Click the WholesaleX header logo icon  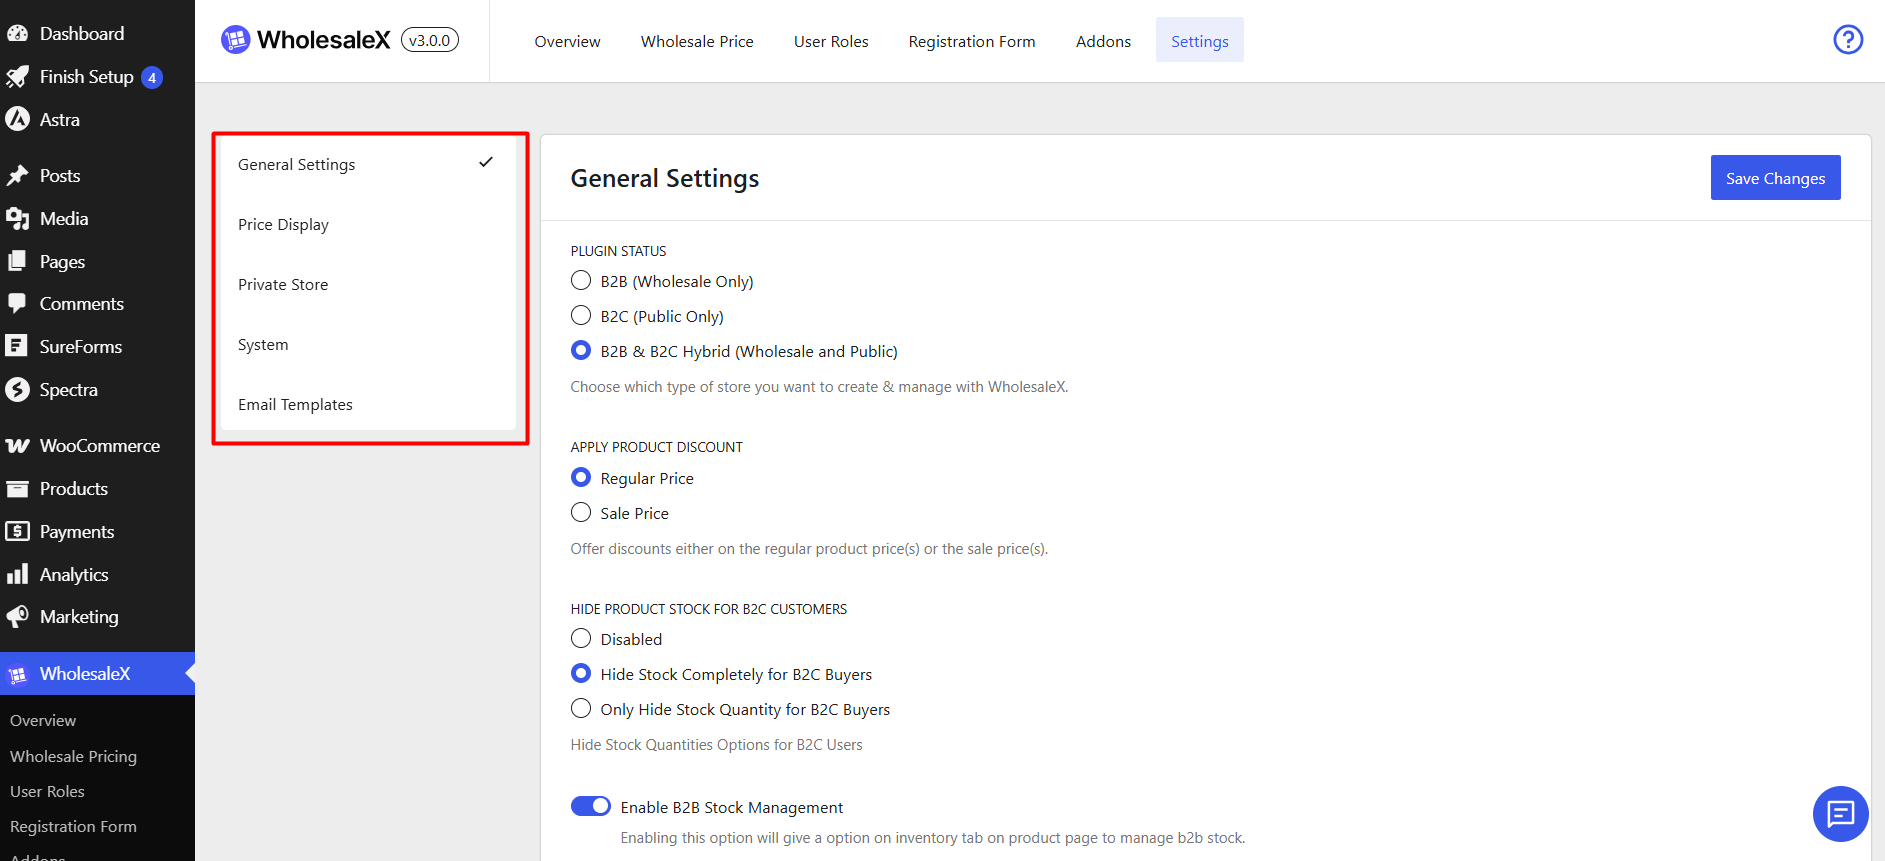pyautogui.click(x=235, y=40)
